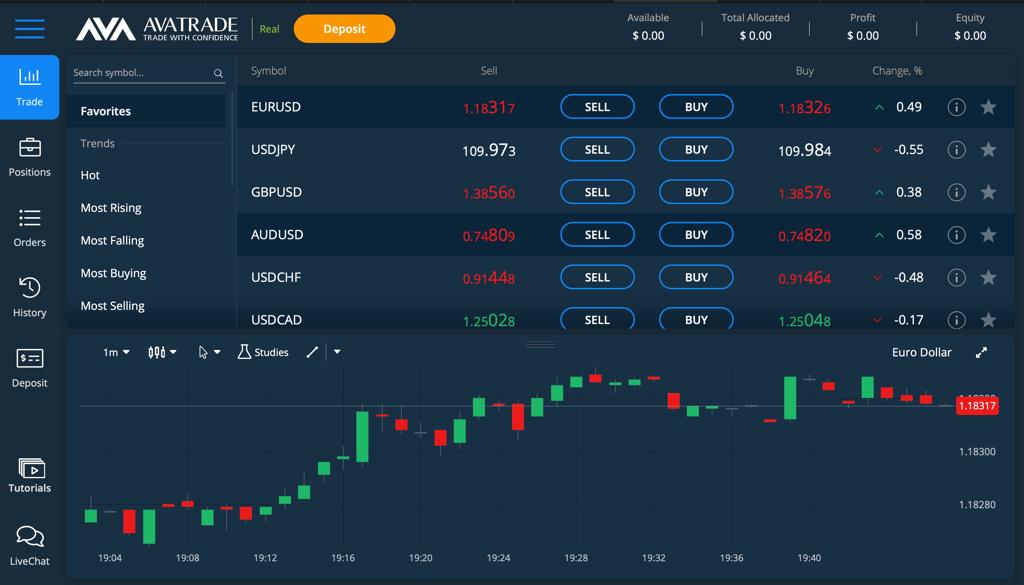Toggle USDJPY favorite star
1024x585 pixels.
pyautogui.click(x=988, y=150)
